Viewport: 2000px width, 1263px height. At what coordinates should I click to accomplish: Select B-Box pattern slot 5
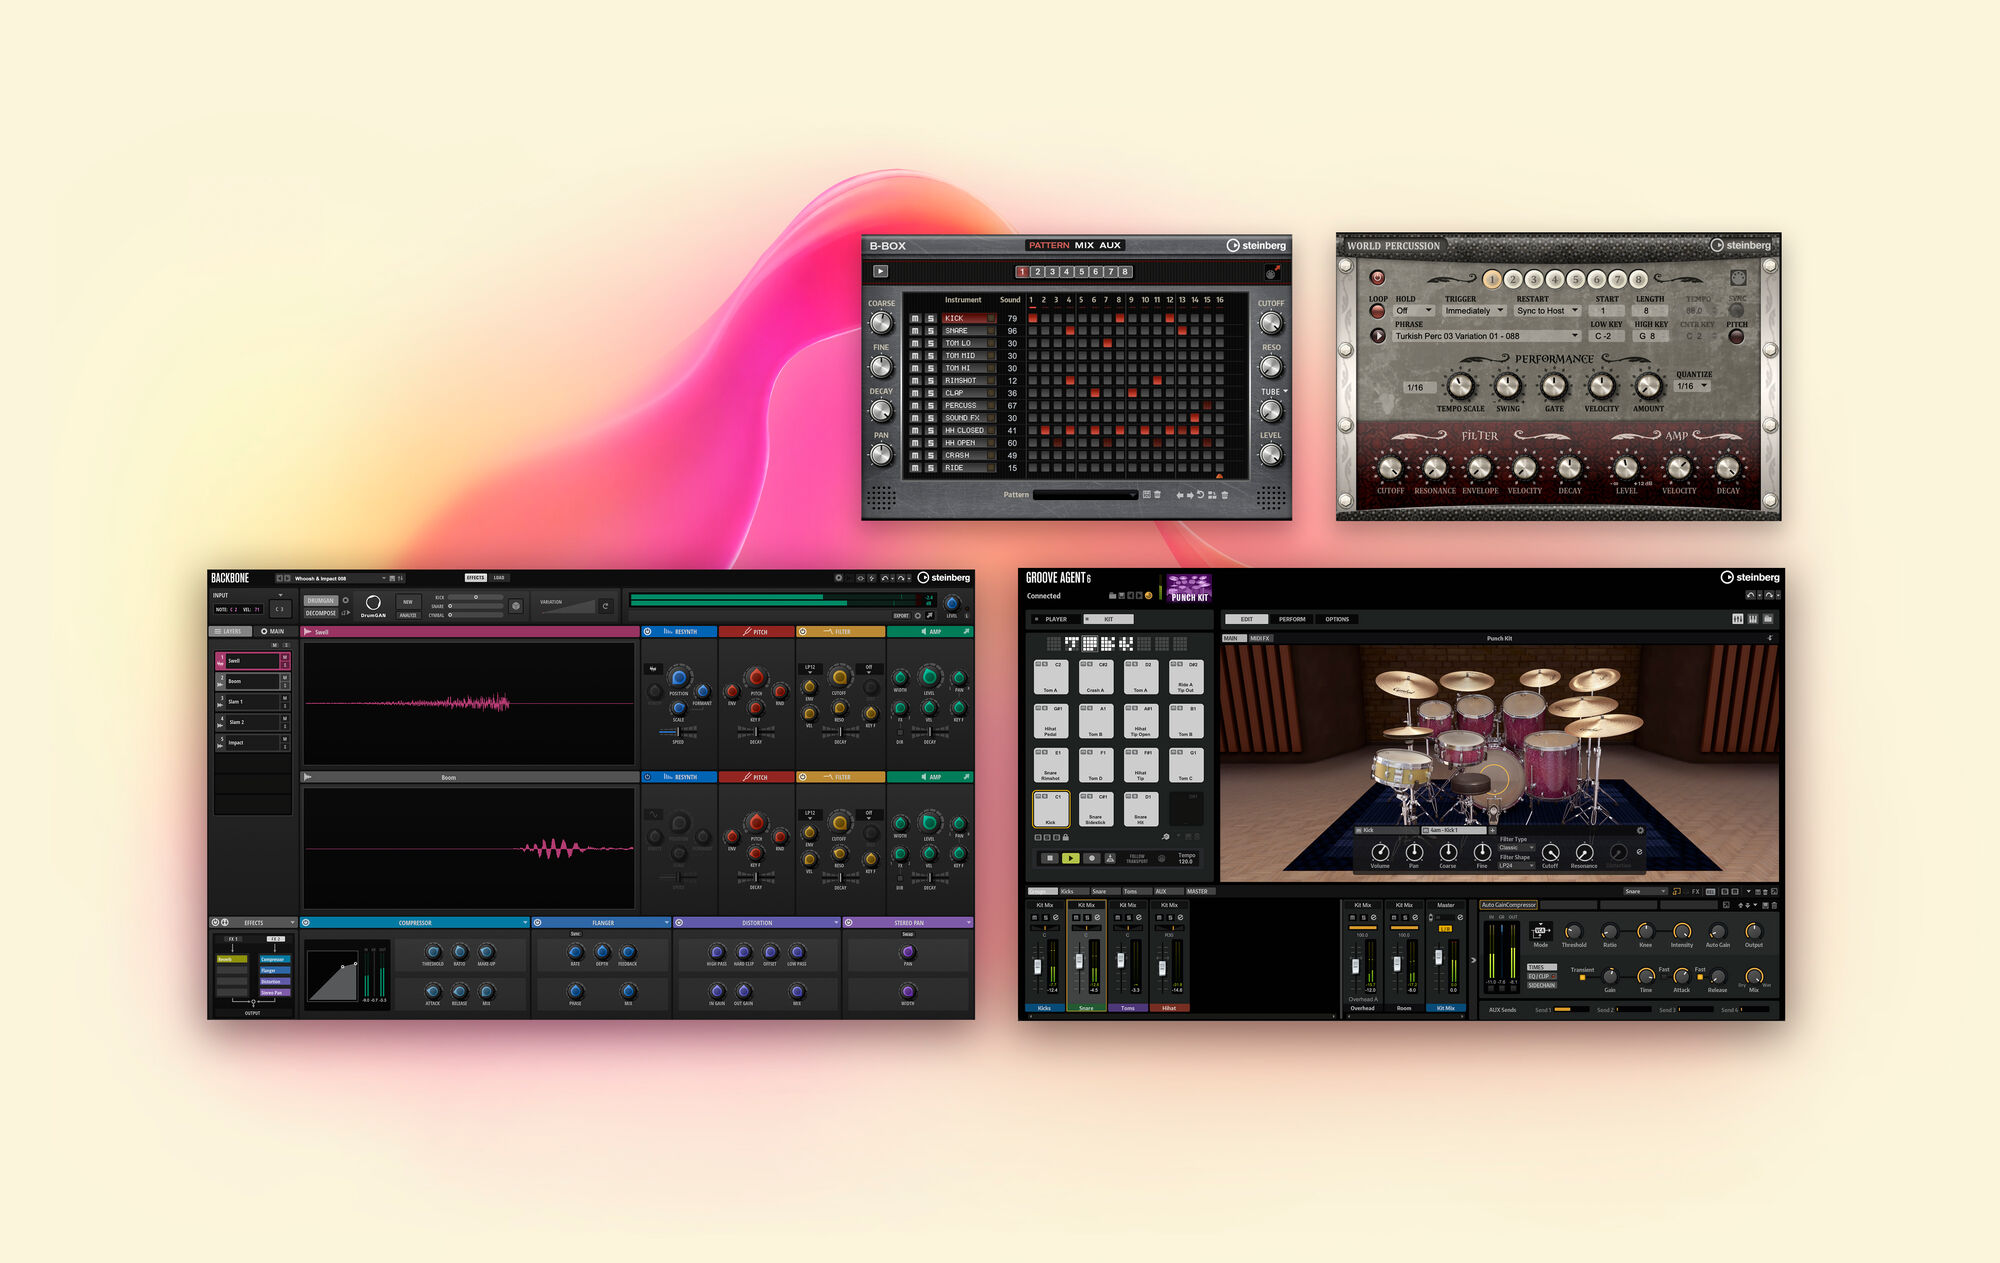(1081, 272)
